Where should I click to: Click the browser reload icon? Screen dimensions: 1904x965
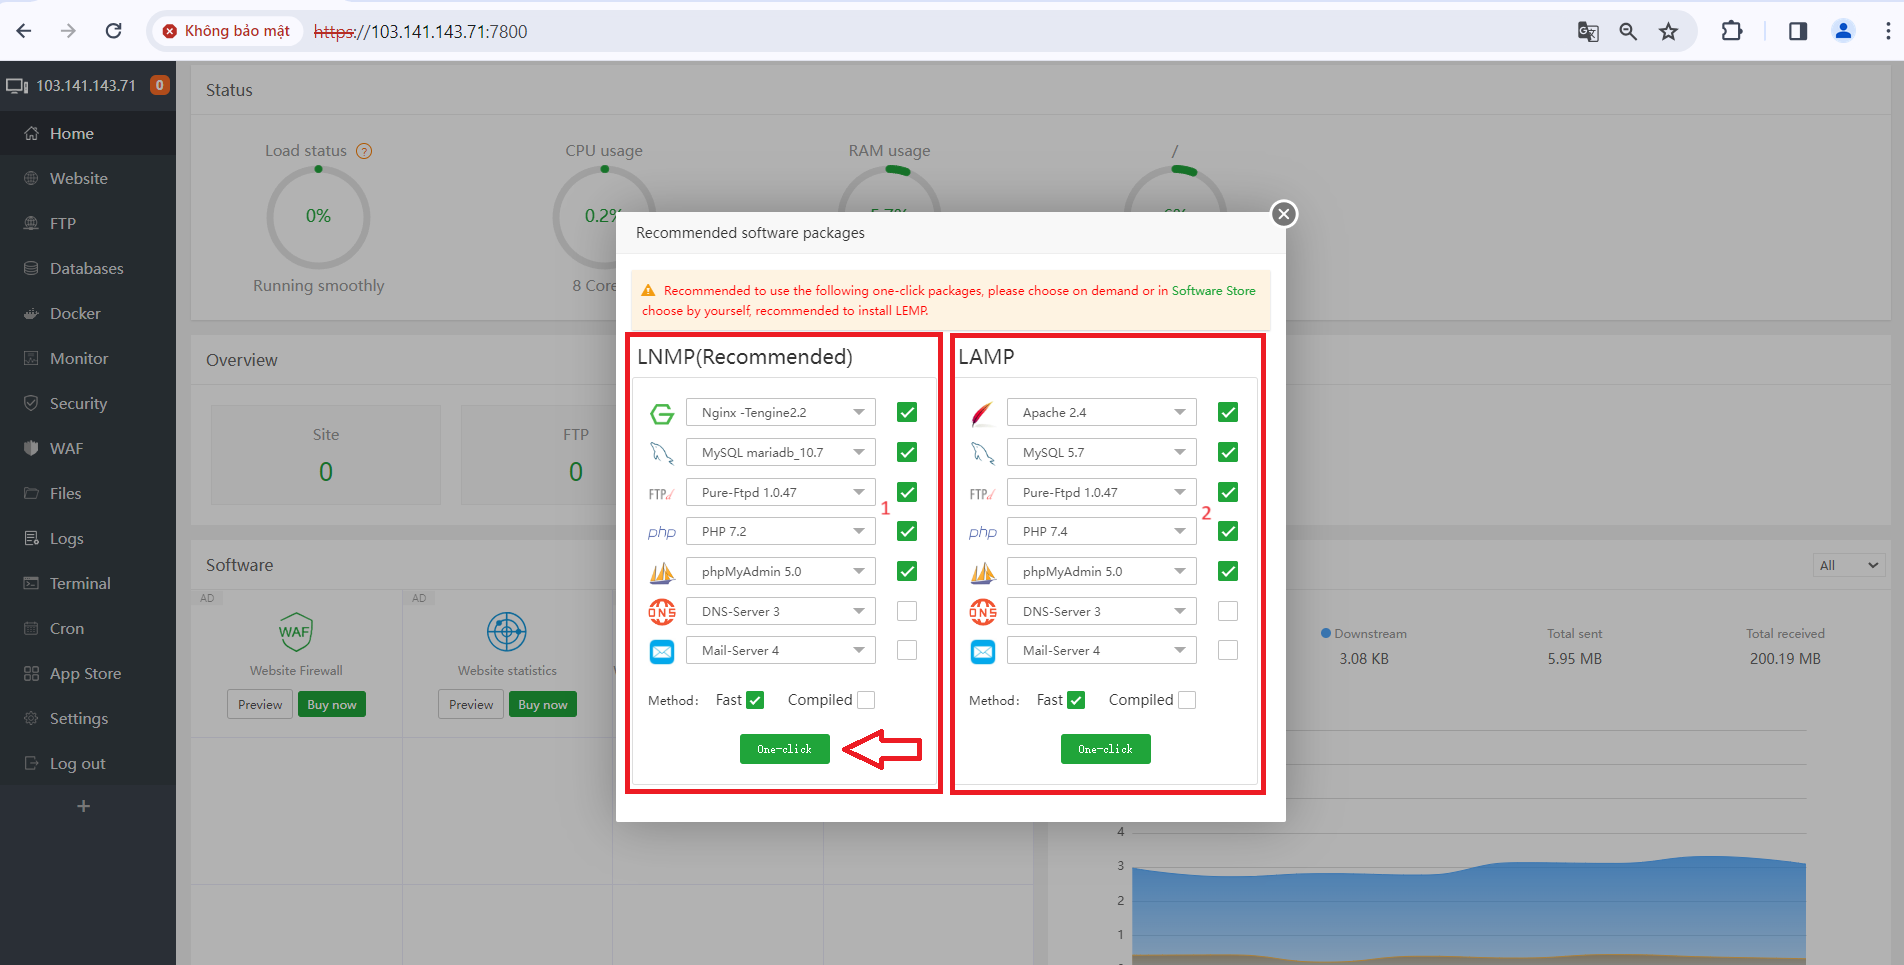(x=114, y=31)
